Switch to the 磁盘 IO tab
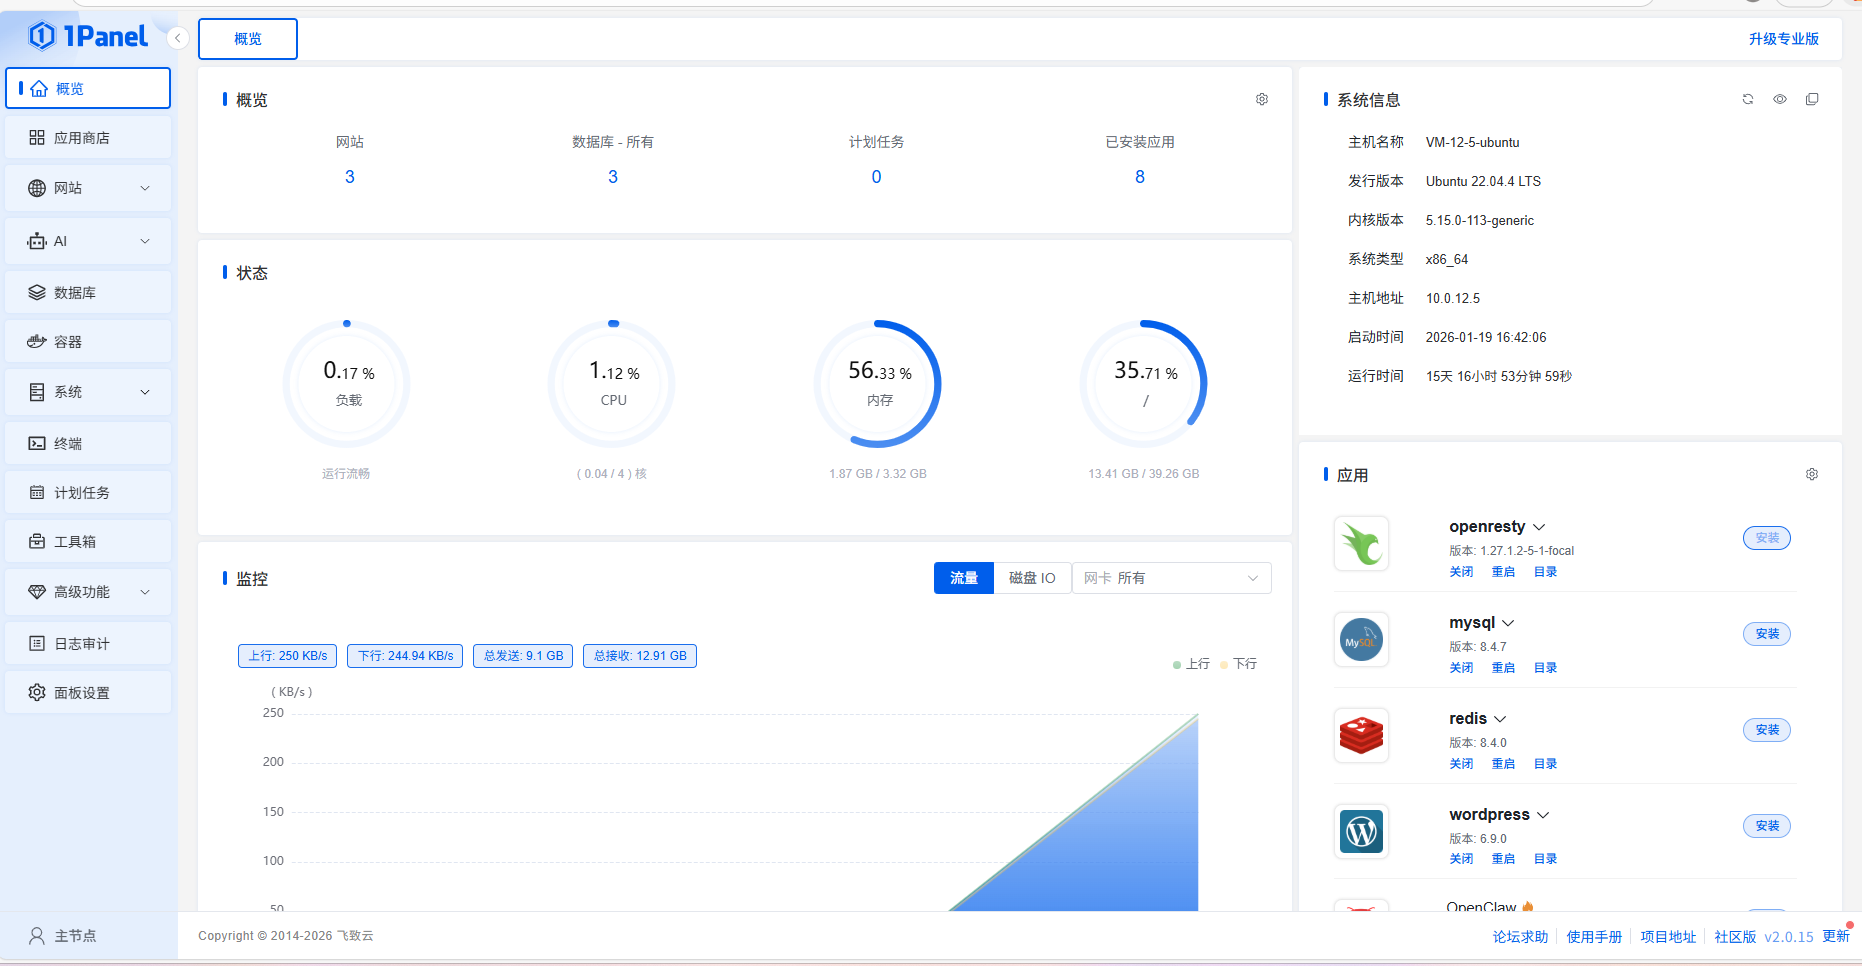 pos(1032,578)
